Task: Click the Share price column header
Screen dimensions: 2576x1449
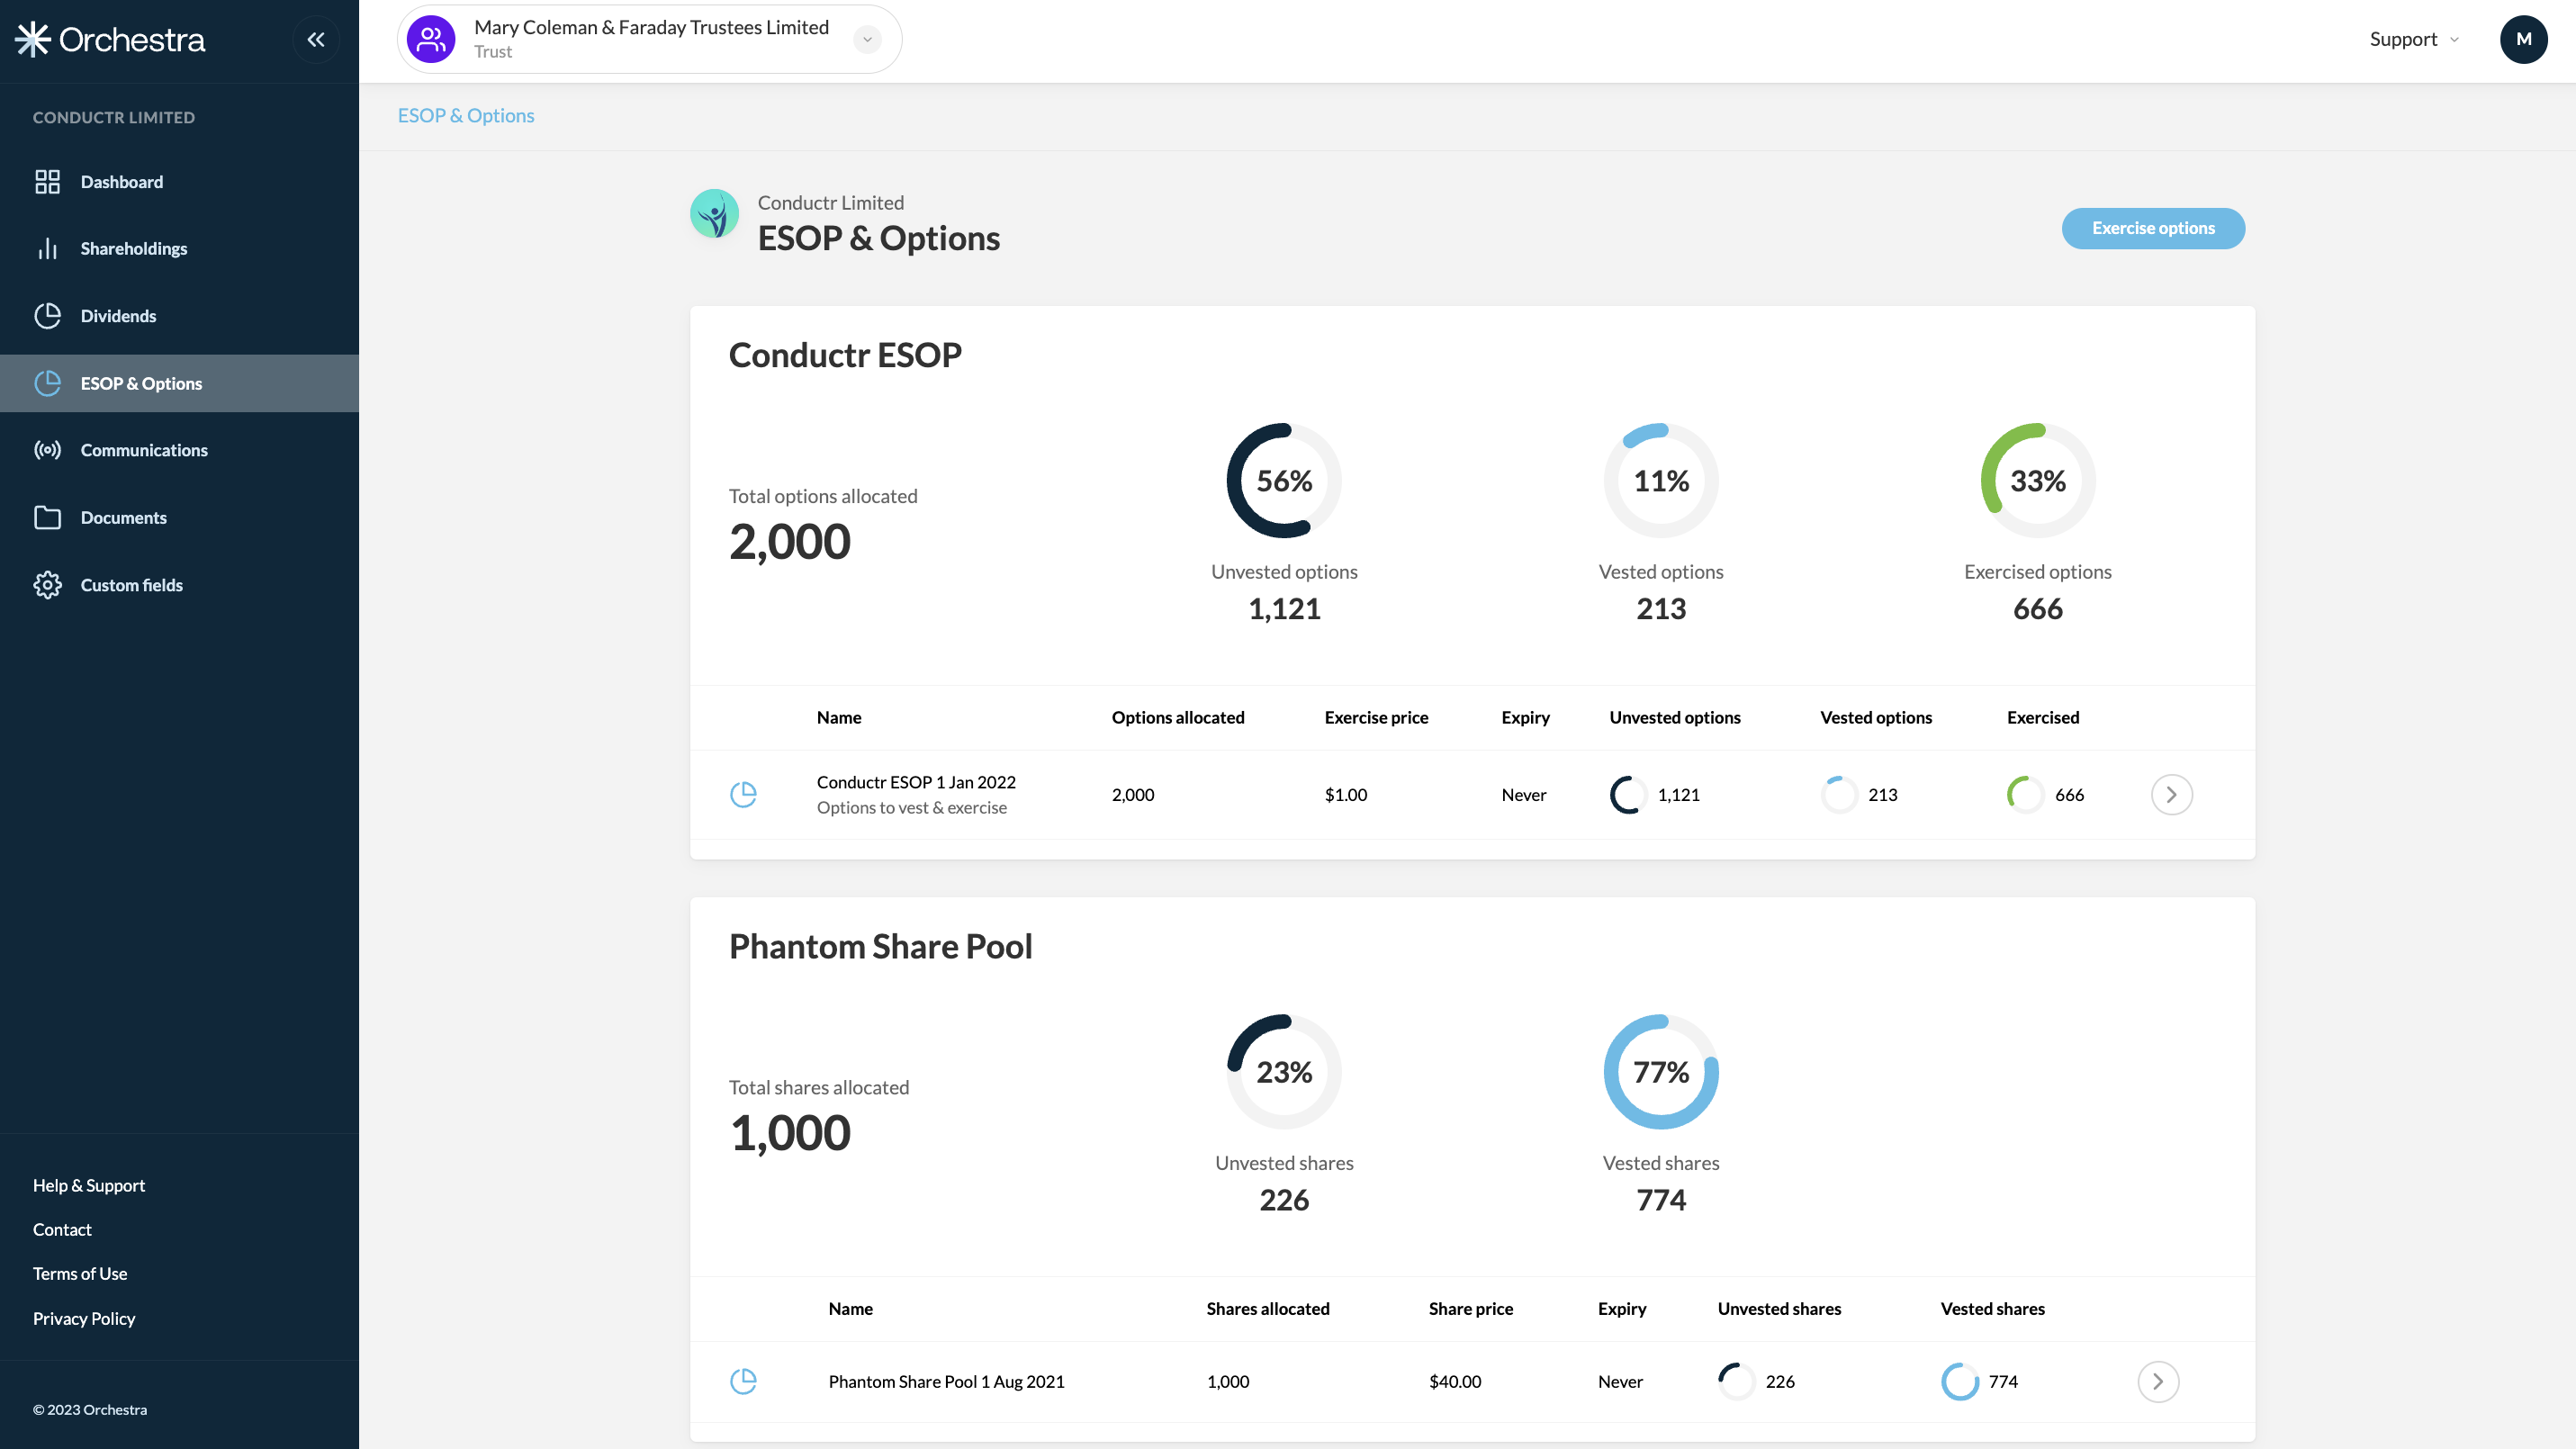Action: [x=1471, y=1309]
